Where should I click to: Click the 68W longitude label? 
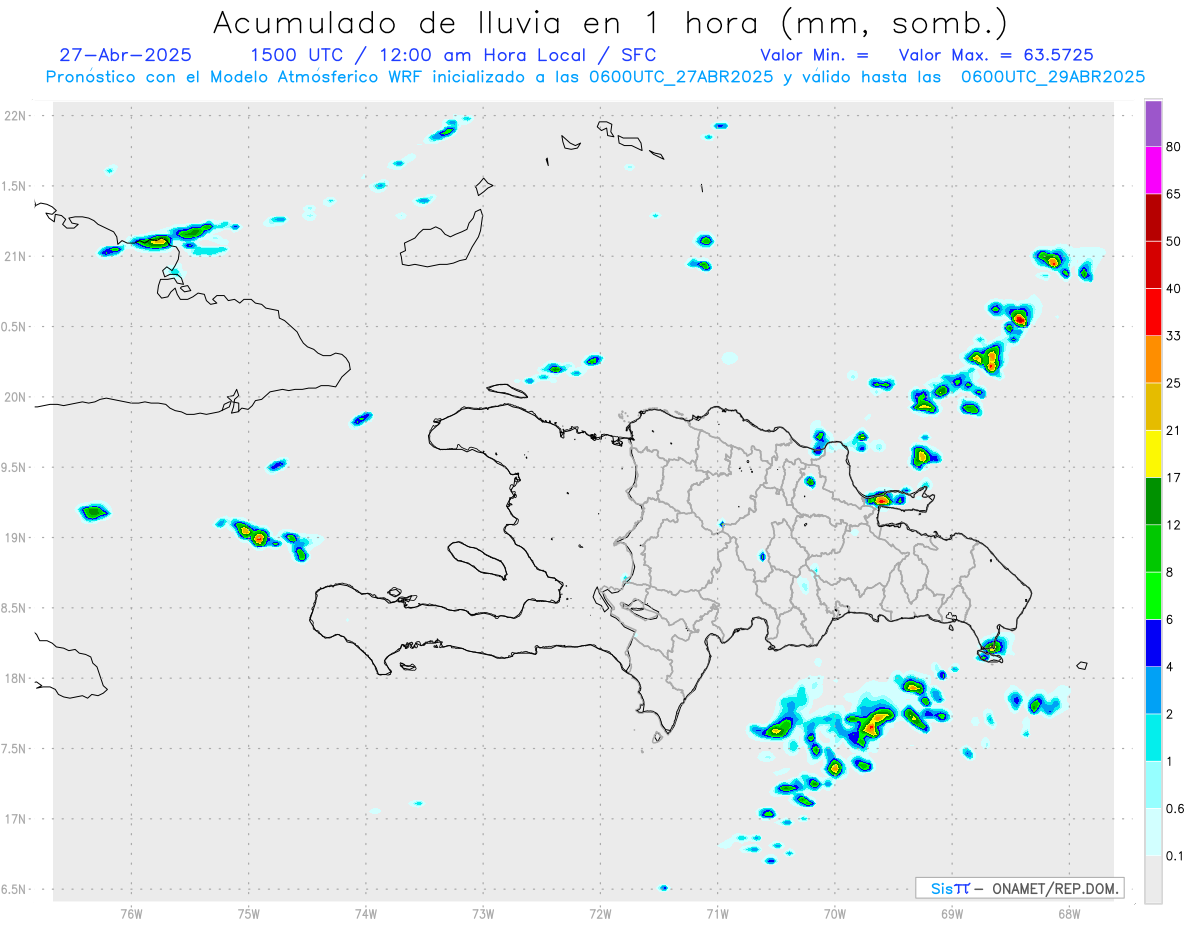1069,913
